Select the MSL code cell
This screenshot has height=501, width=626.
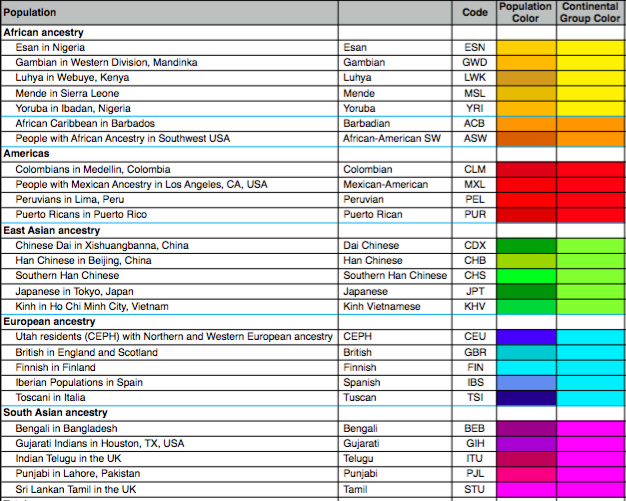tap(475, 93)
